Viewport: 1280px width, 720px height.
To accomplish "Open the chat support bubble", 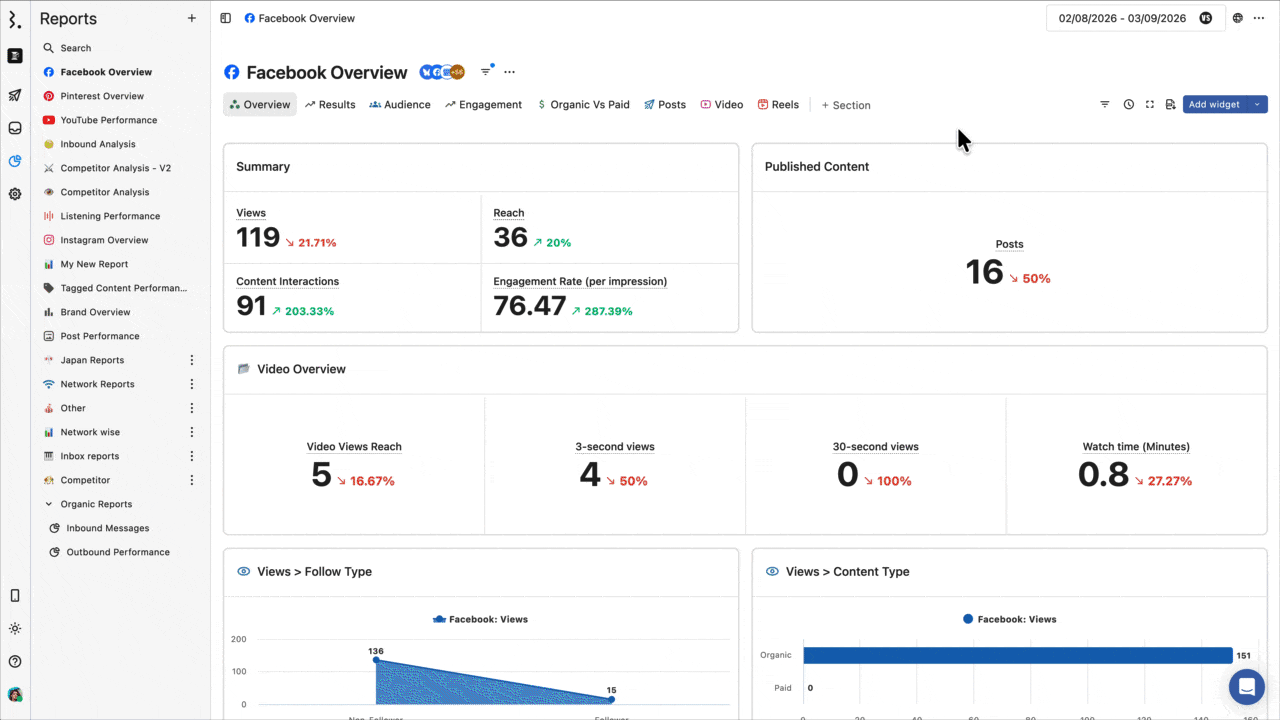I will [x=1246, y=687].
